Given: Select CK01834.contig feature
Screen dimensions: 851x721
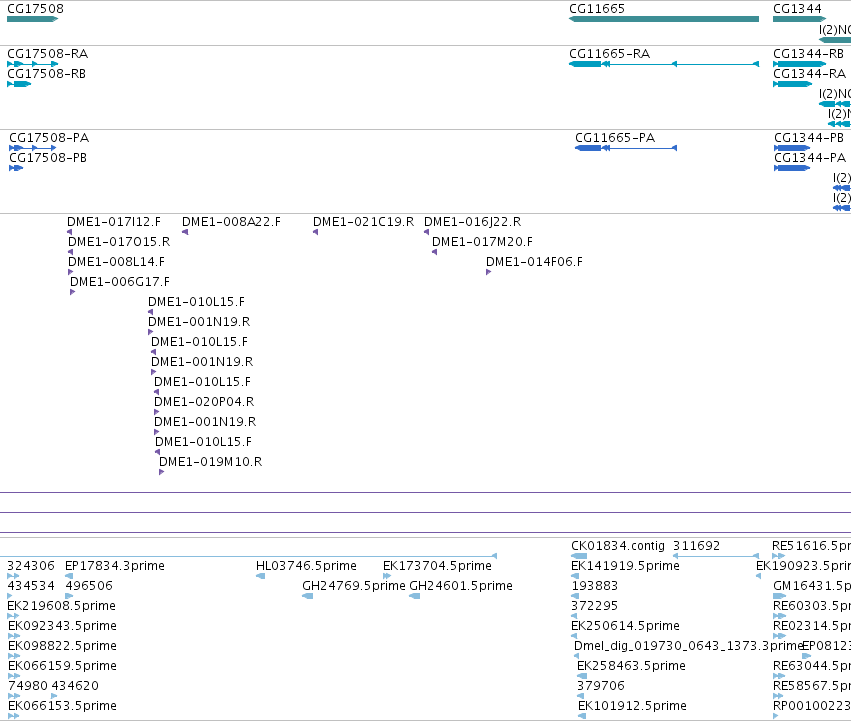Looking at the screenshot, I should (579, 556).
